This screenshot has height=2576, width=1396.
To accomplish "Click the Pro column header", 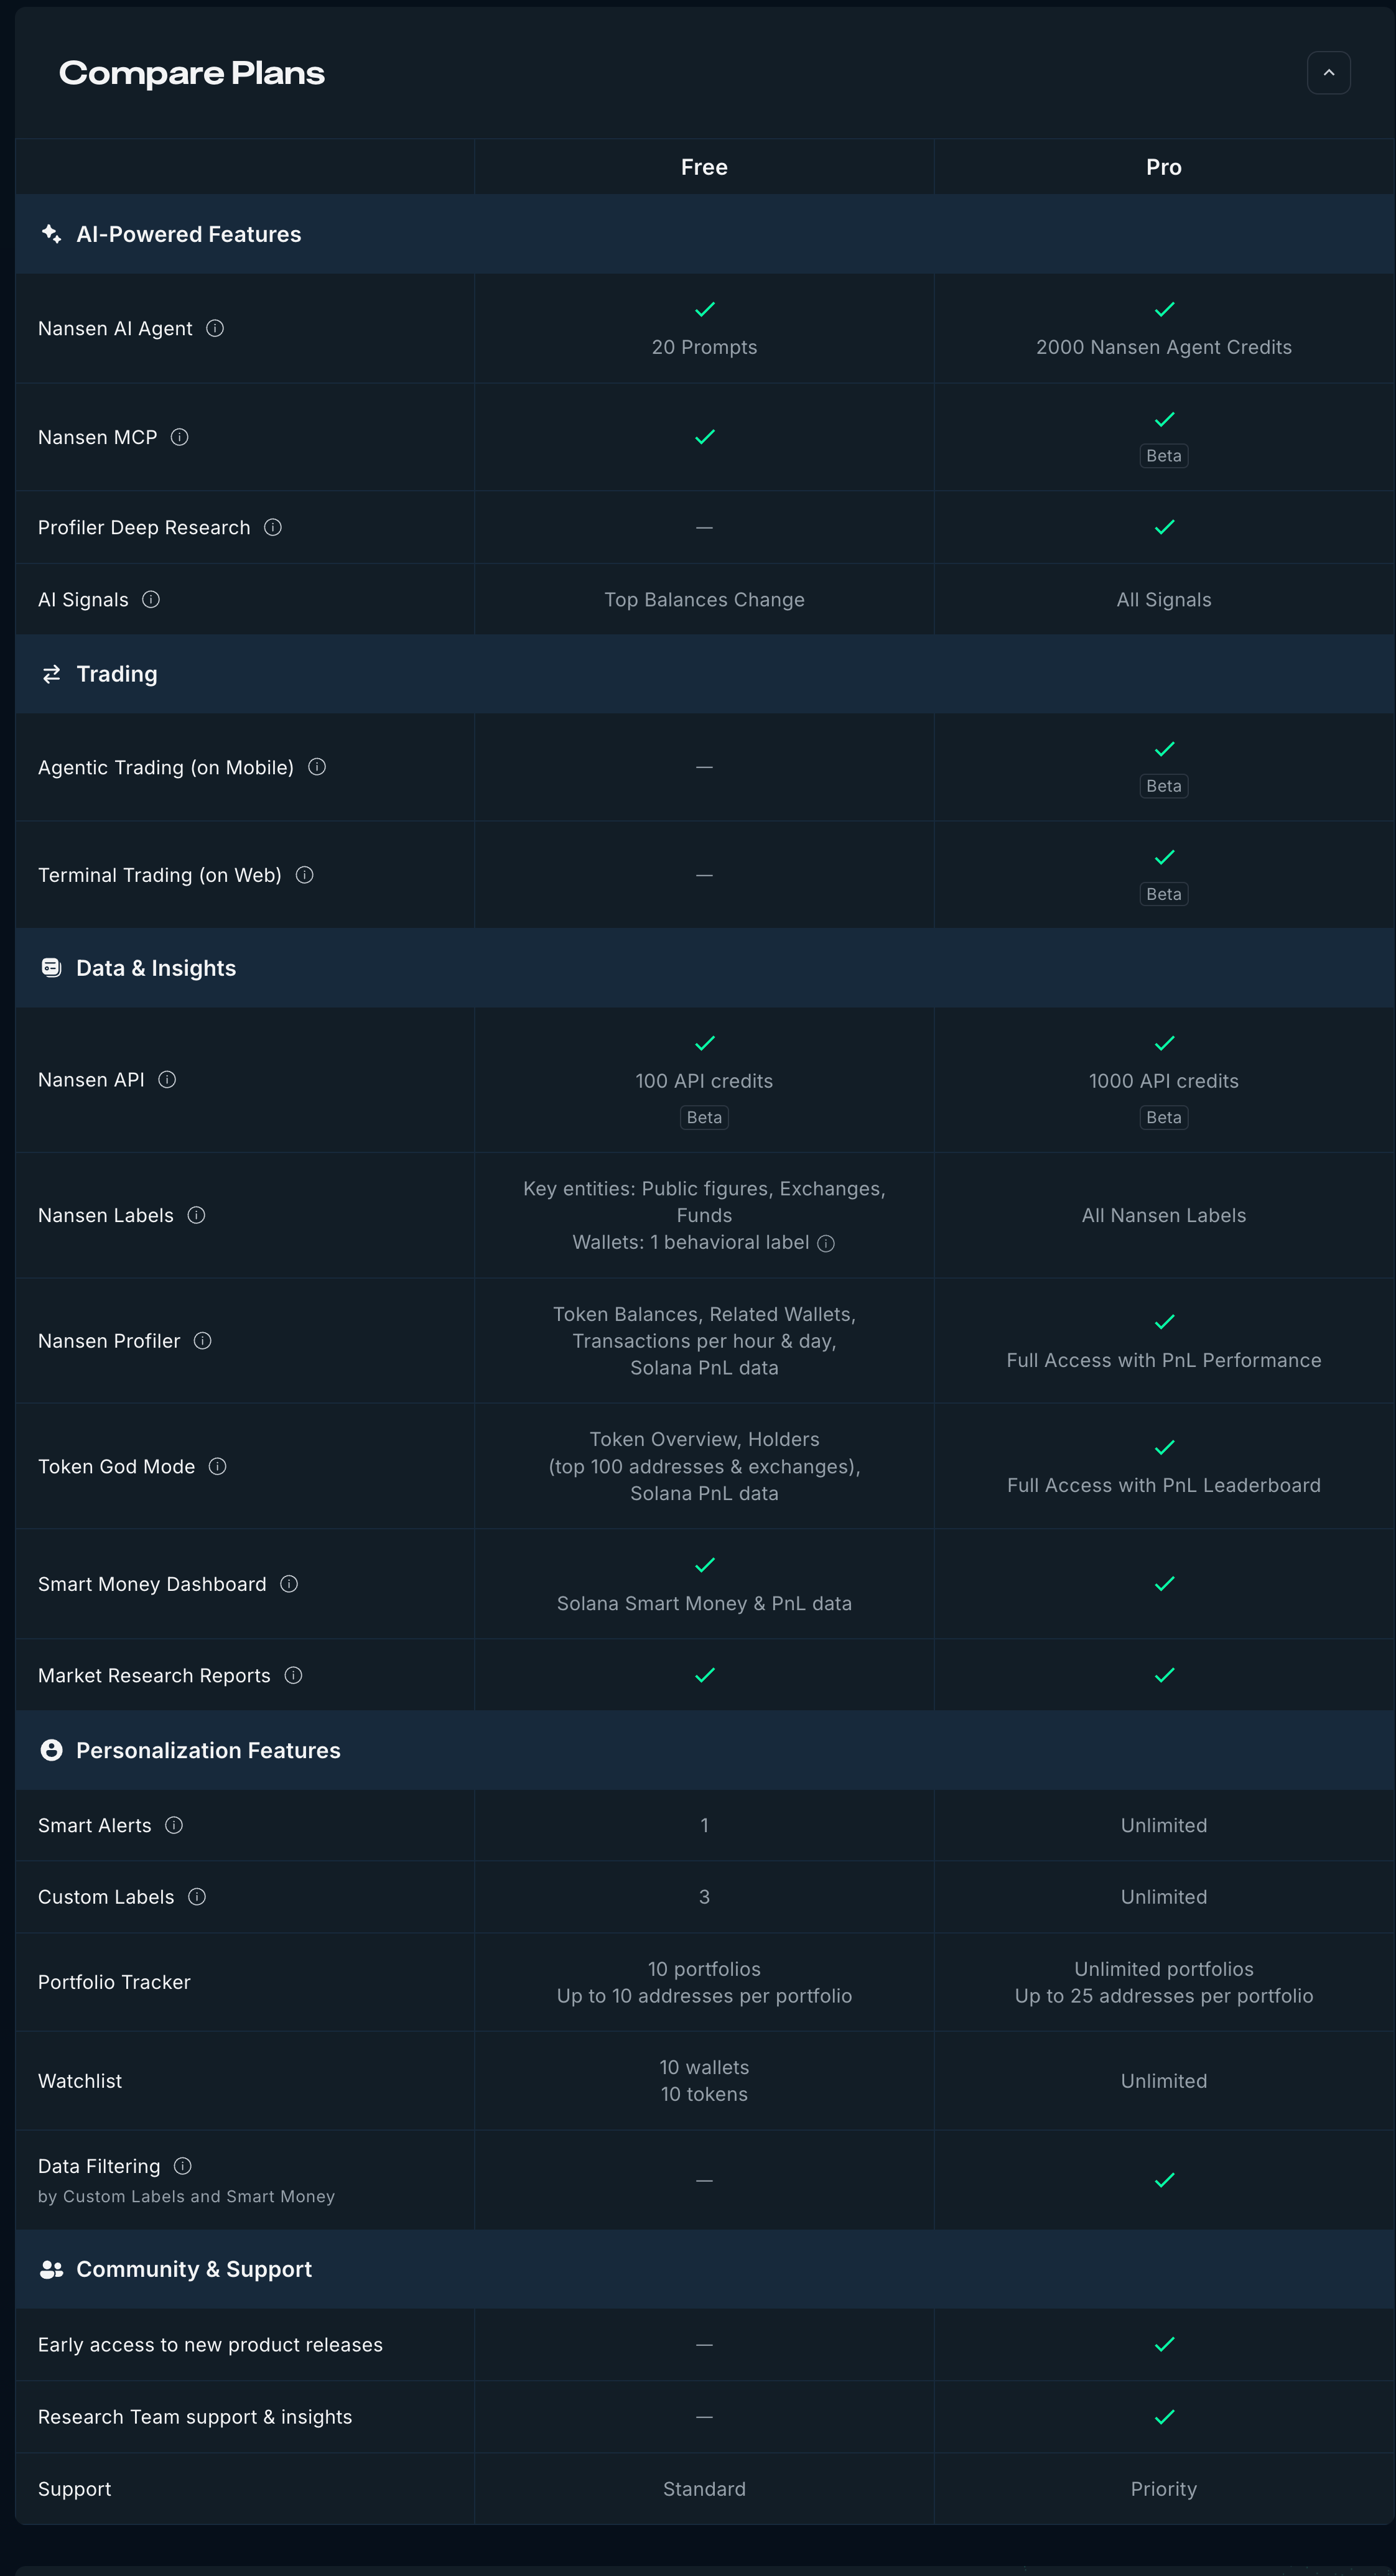I will pyautogui.click(x=1163, y=167).
